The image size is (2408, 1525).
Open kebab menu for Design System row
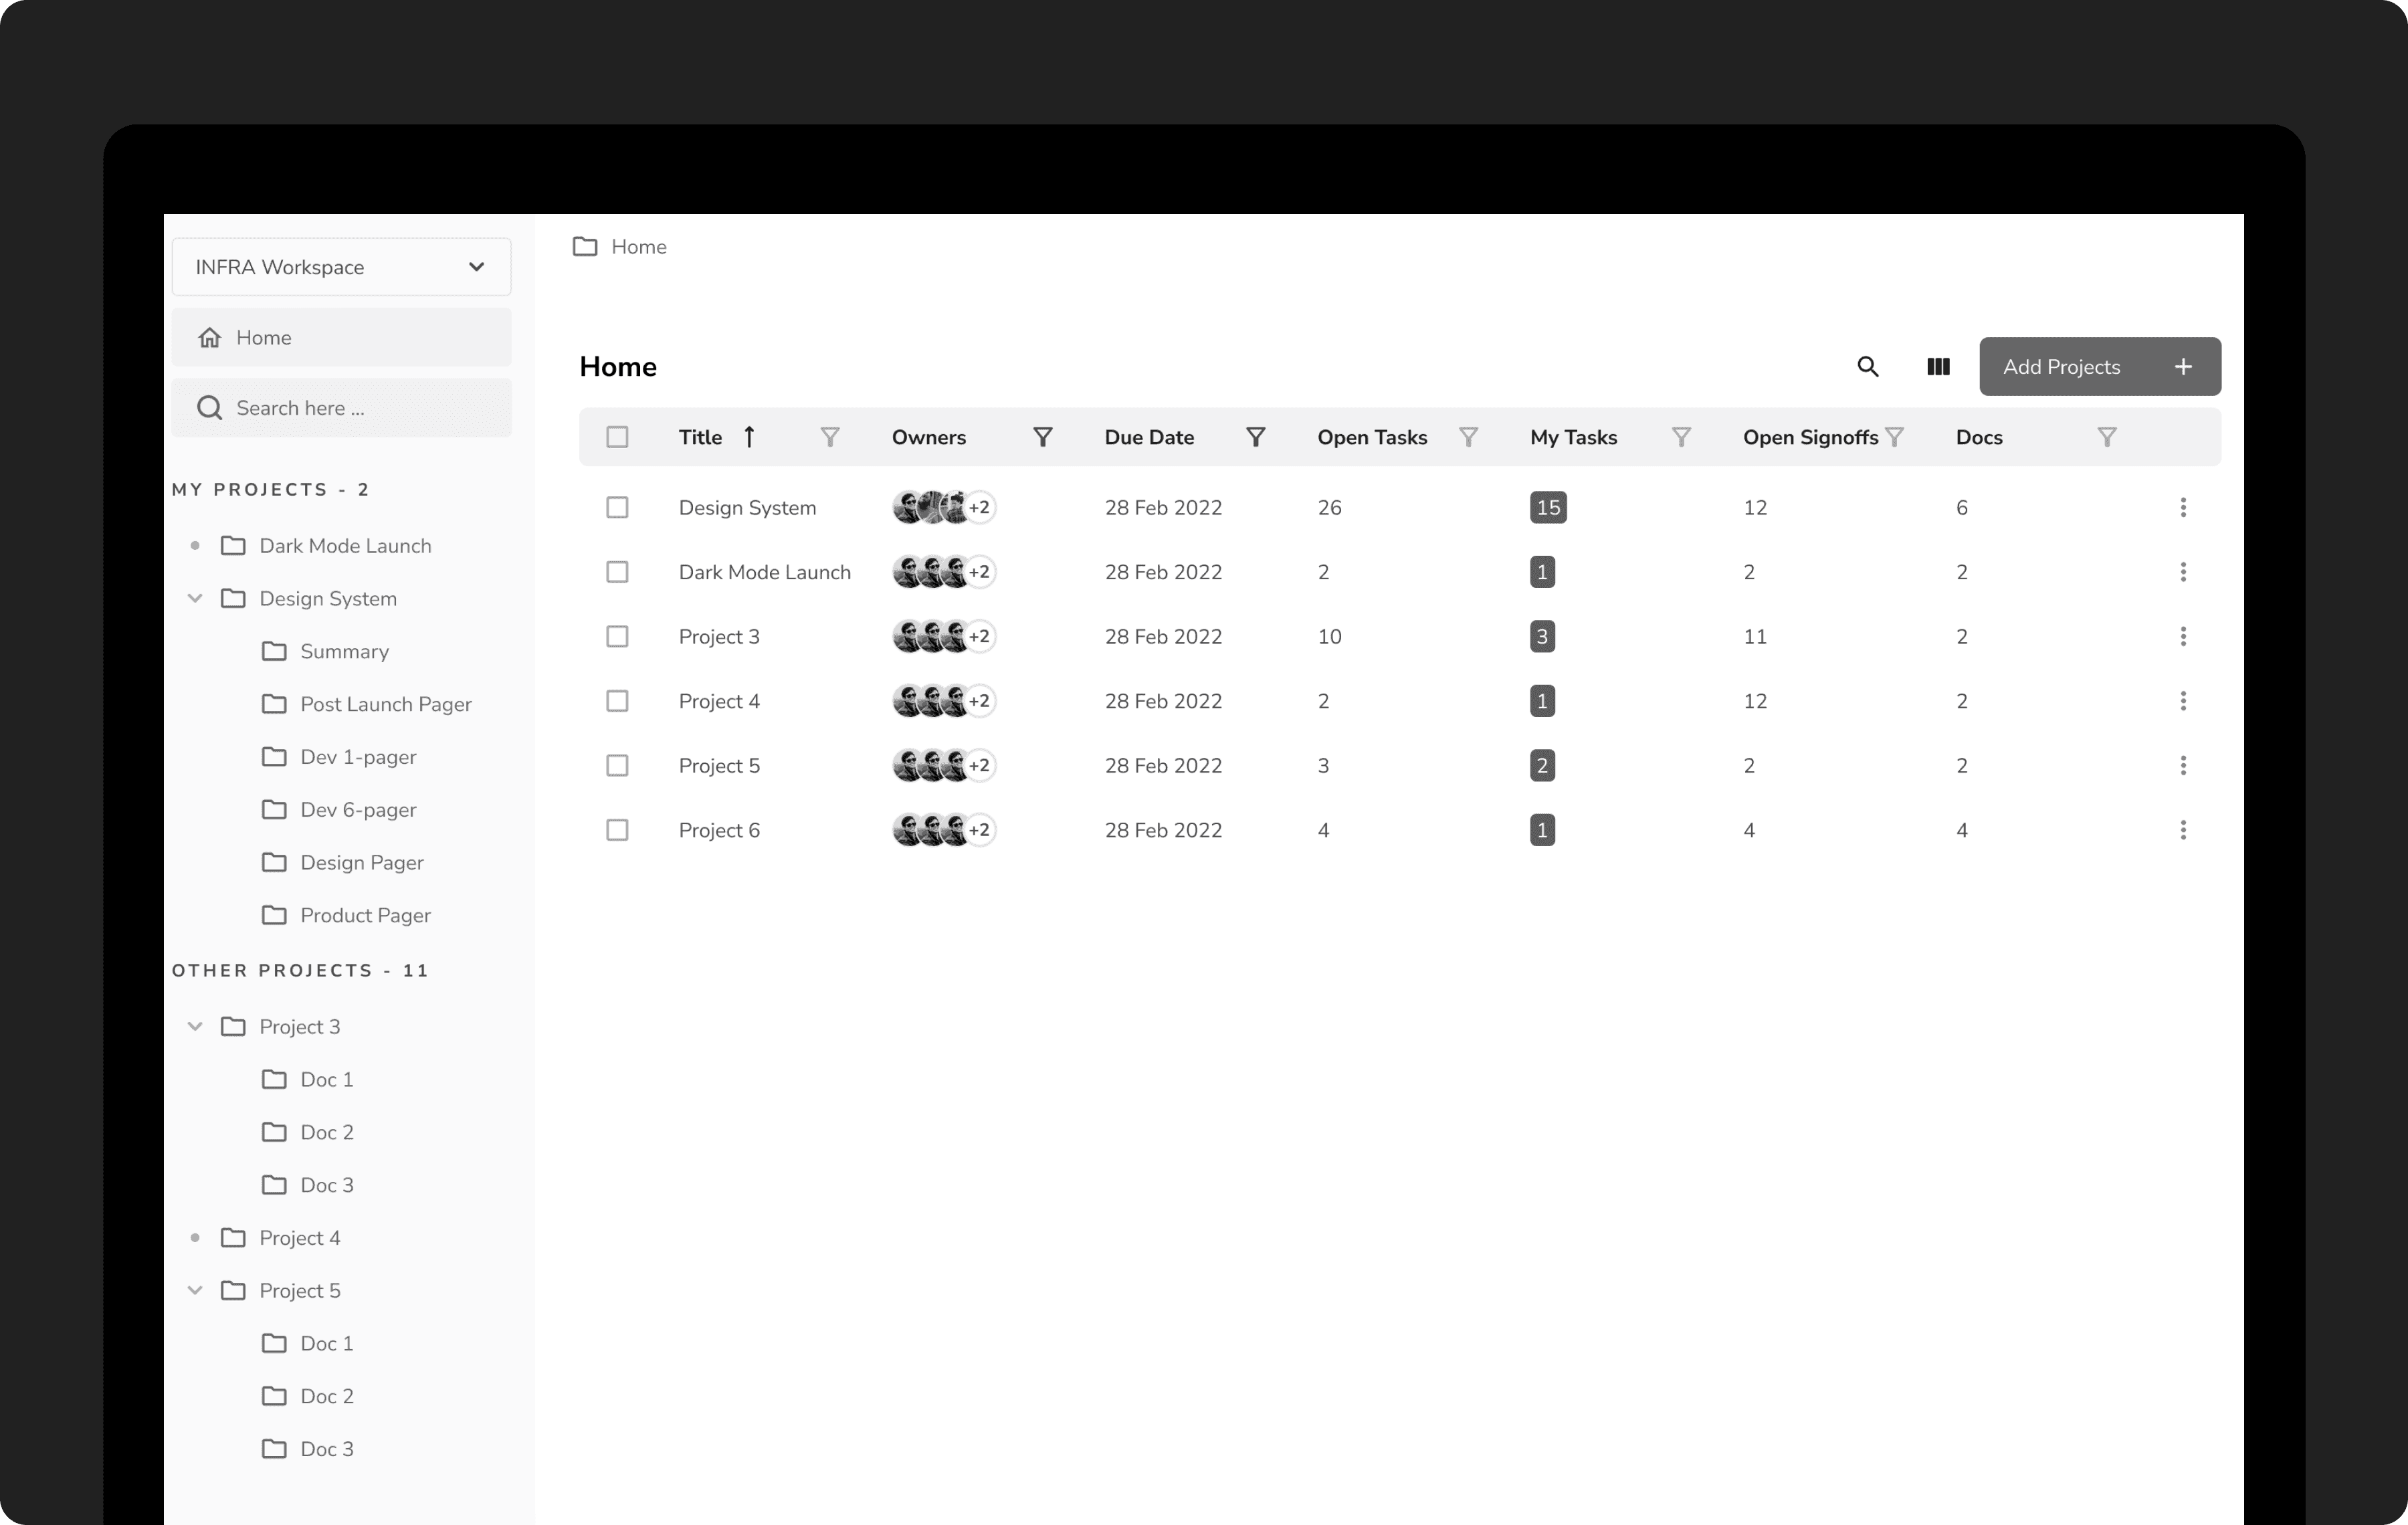coord(2182,508)
